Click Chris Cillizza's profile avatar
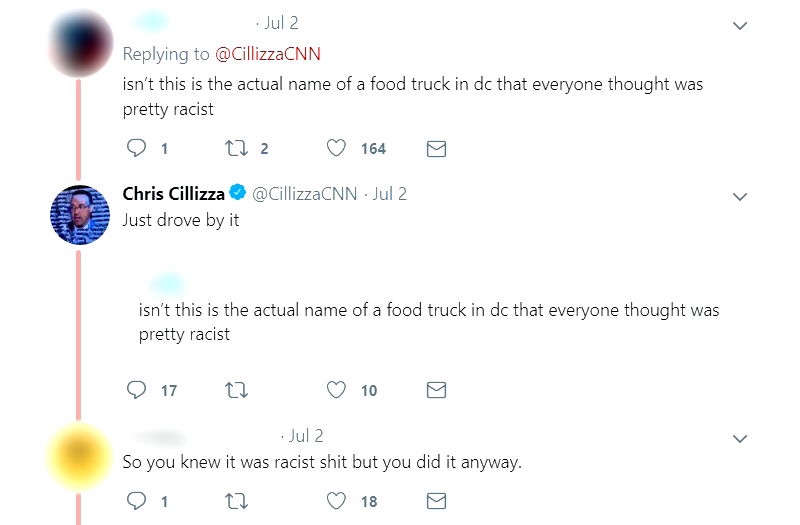The width and height of the screenshot is (800, 525). coord(79,215)
